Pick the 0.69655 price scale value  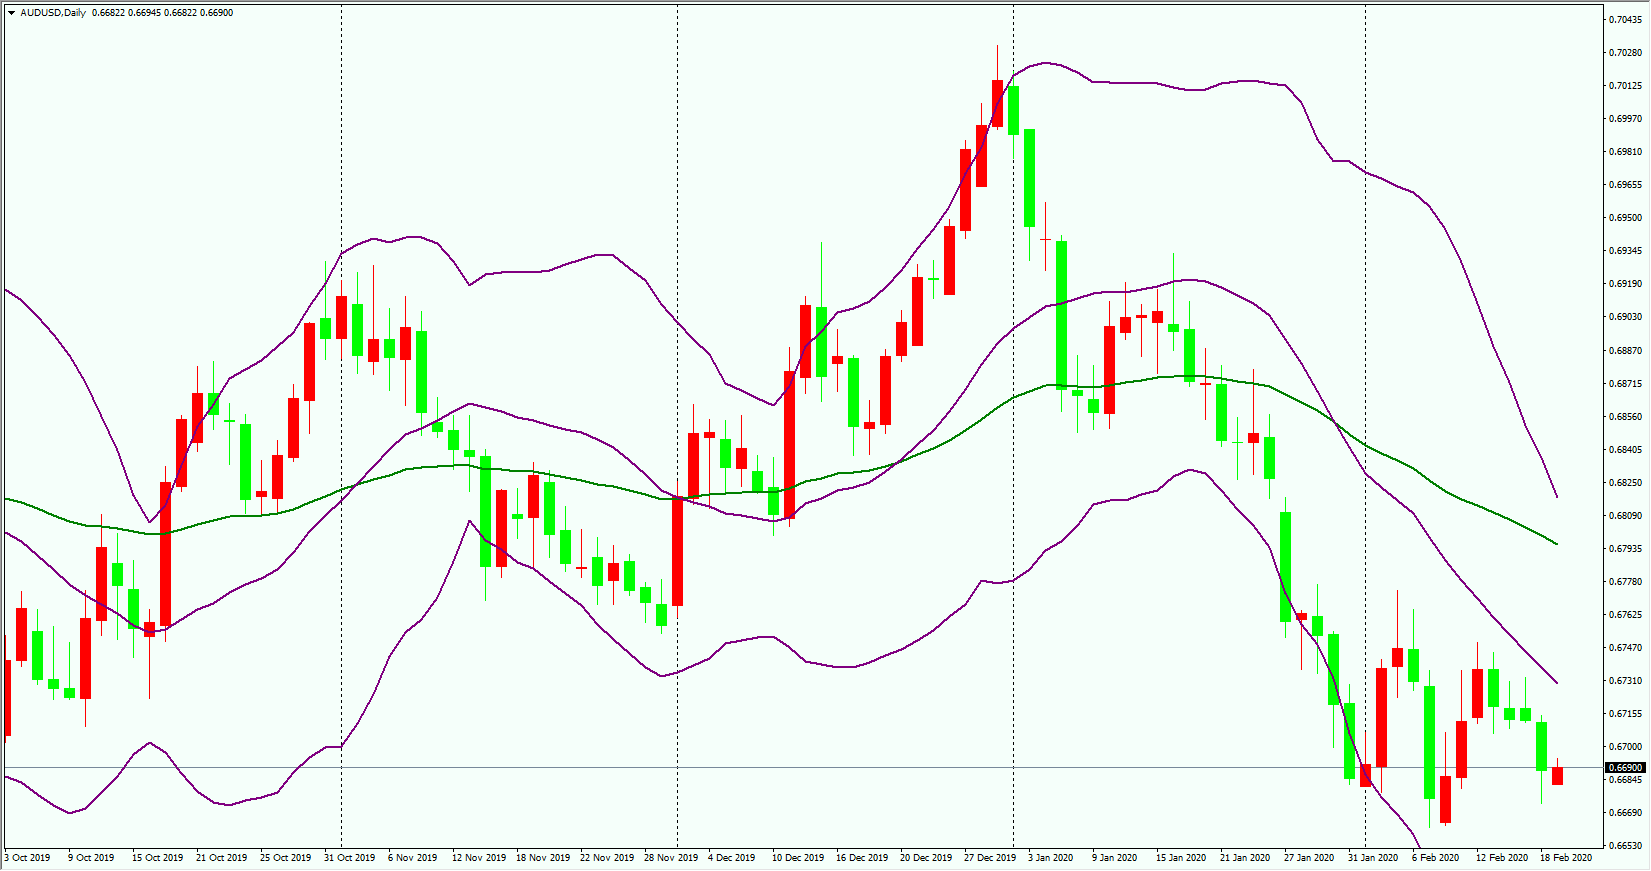click(1625, 184)
